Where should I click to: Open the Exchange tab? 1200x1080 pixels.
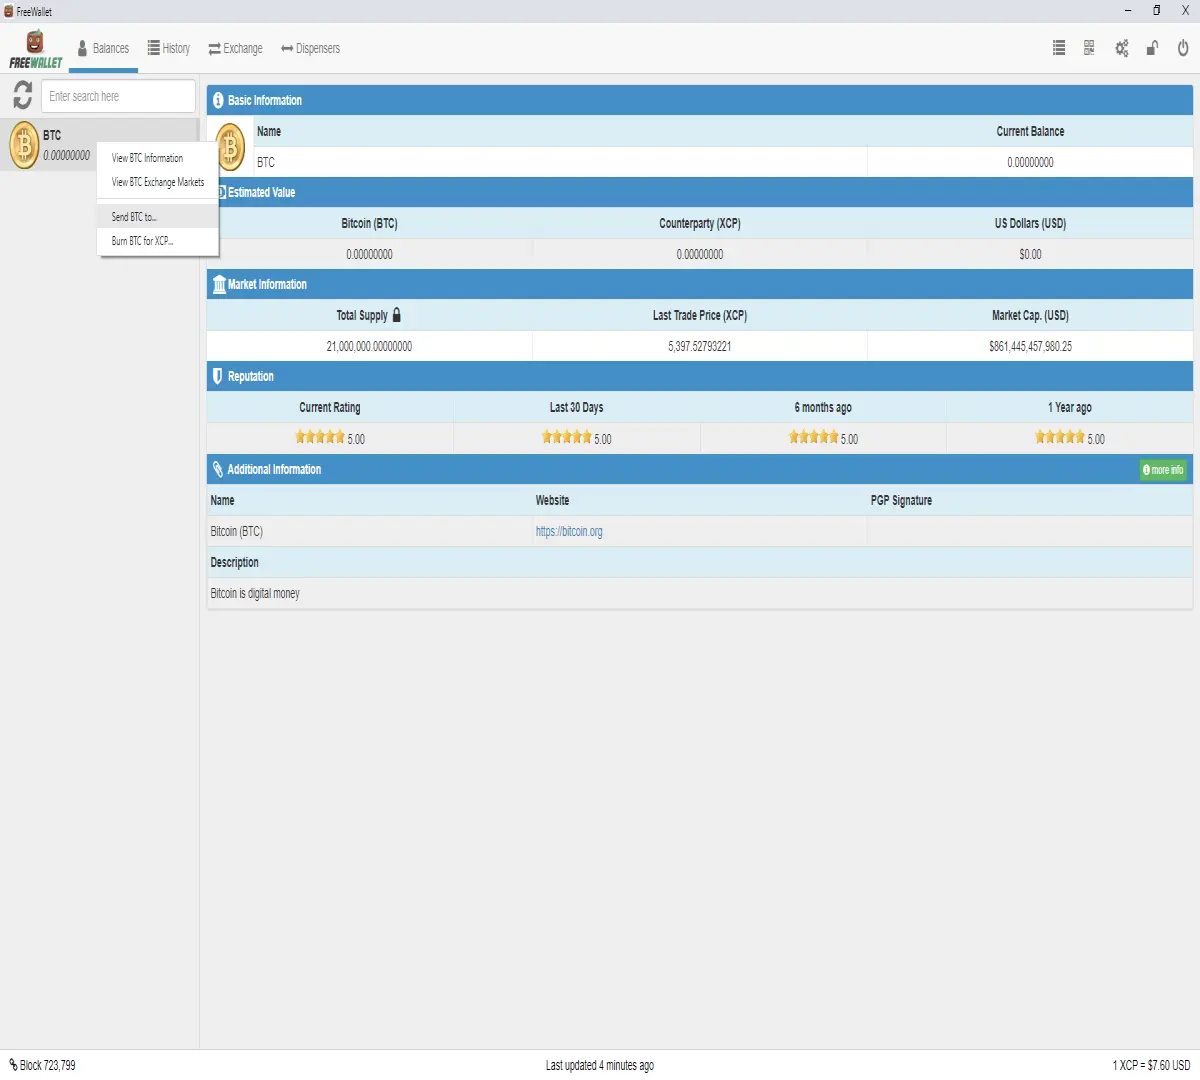click(236, 48)
